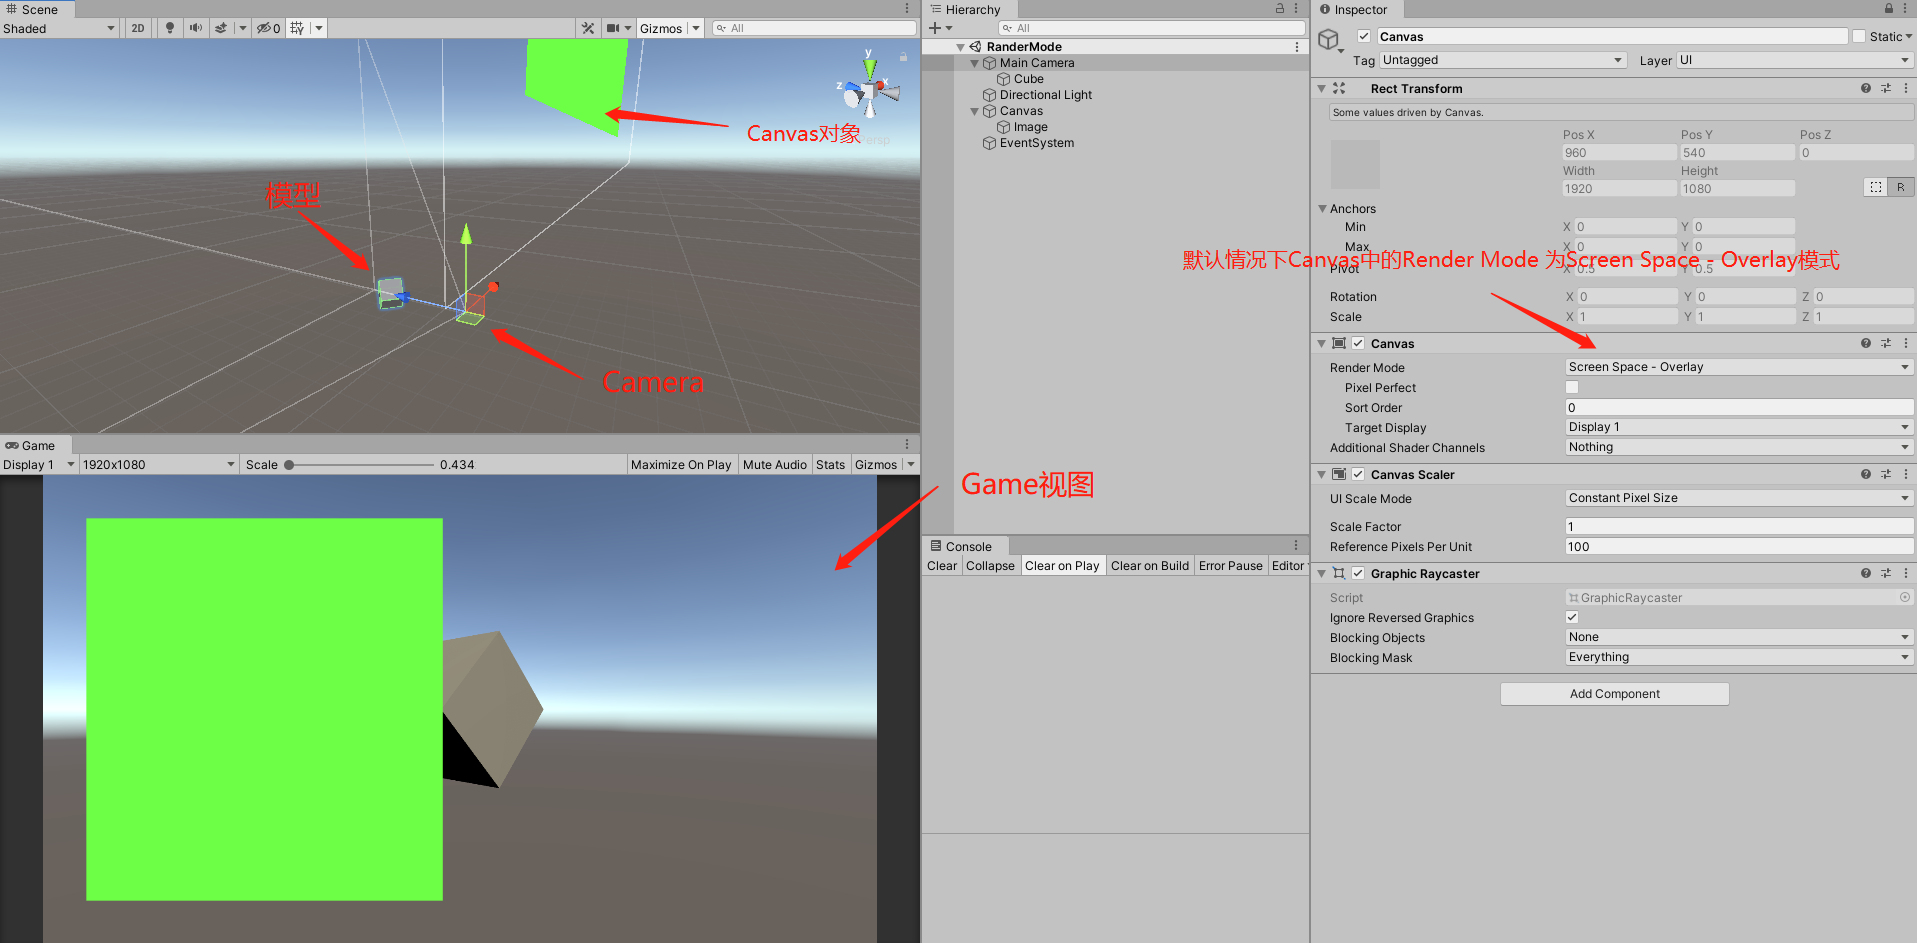The height and width of the screenshot is (943, 1917).
Task: Disable Ignore Reversed Graphics
Action: (1571, 617)
